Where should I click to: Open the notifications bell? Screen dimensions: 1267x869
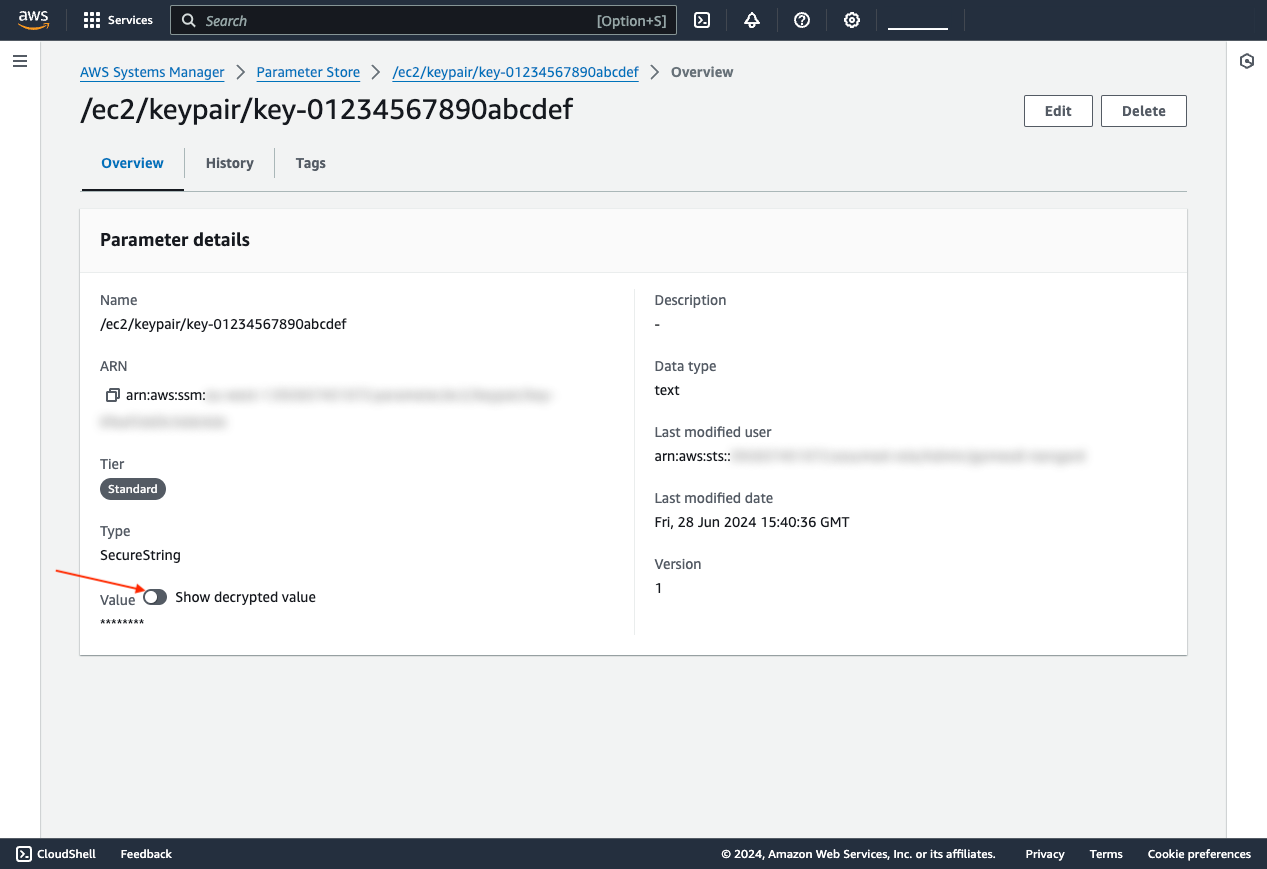coord(751,20)
